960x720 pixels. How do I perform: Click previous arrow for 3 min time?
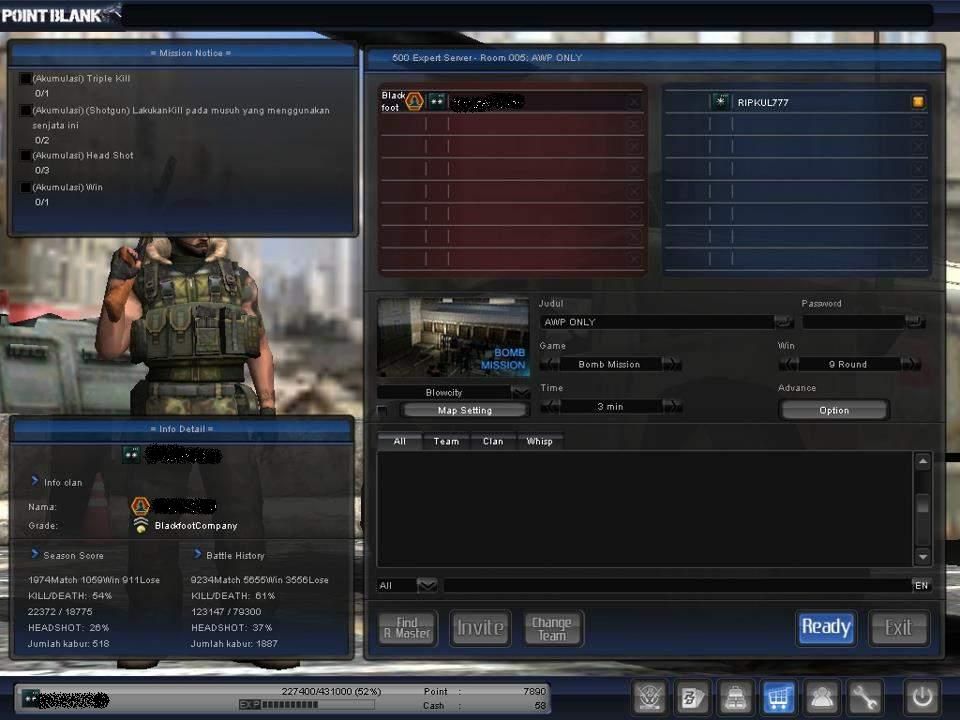pyautogui.click(x=550, y=407)
